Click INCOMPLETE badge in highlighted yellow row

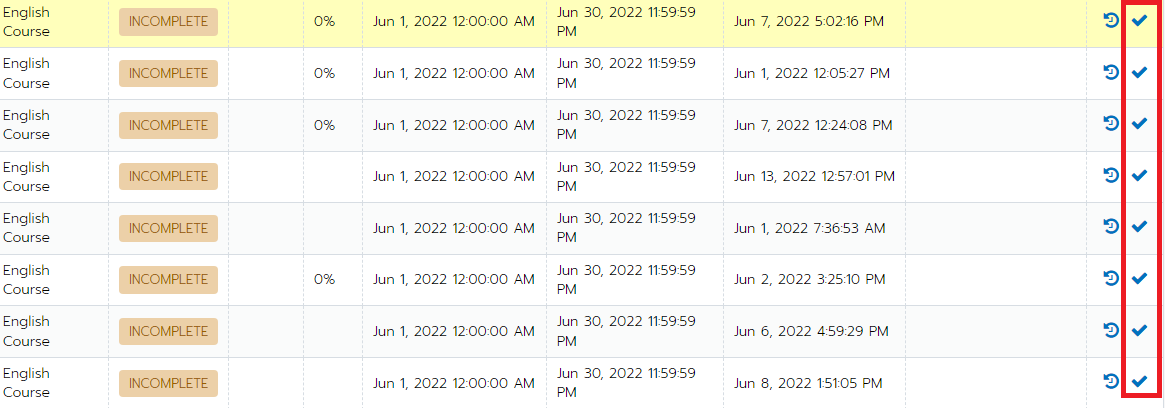169,22
